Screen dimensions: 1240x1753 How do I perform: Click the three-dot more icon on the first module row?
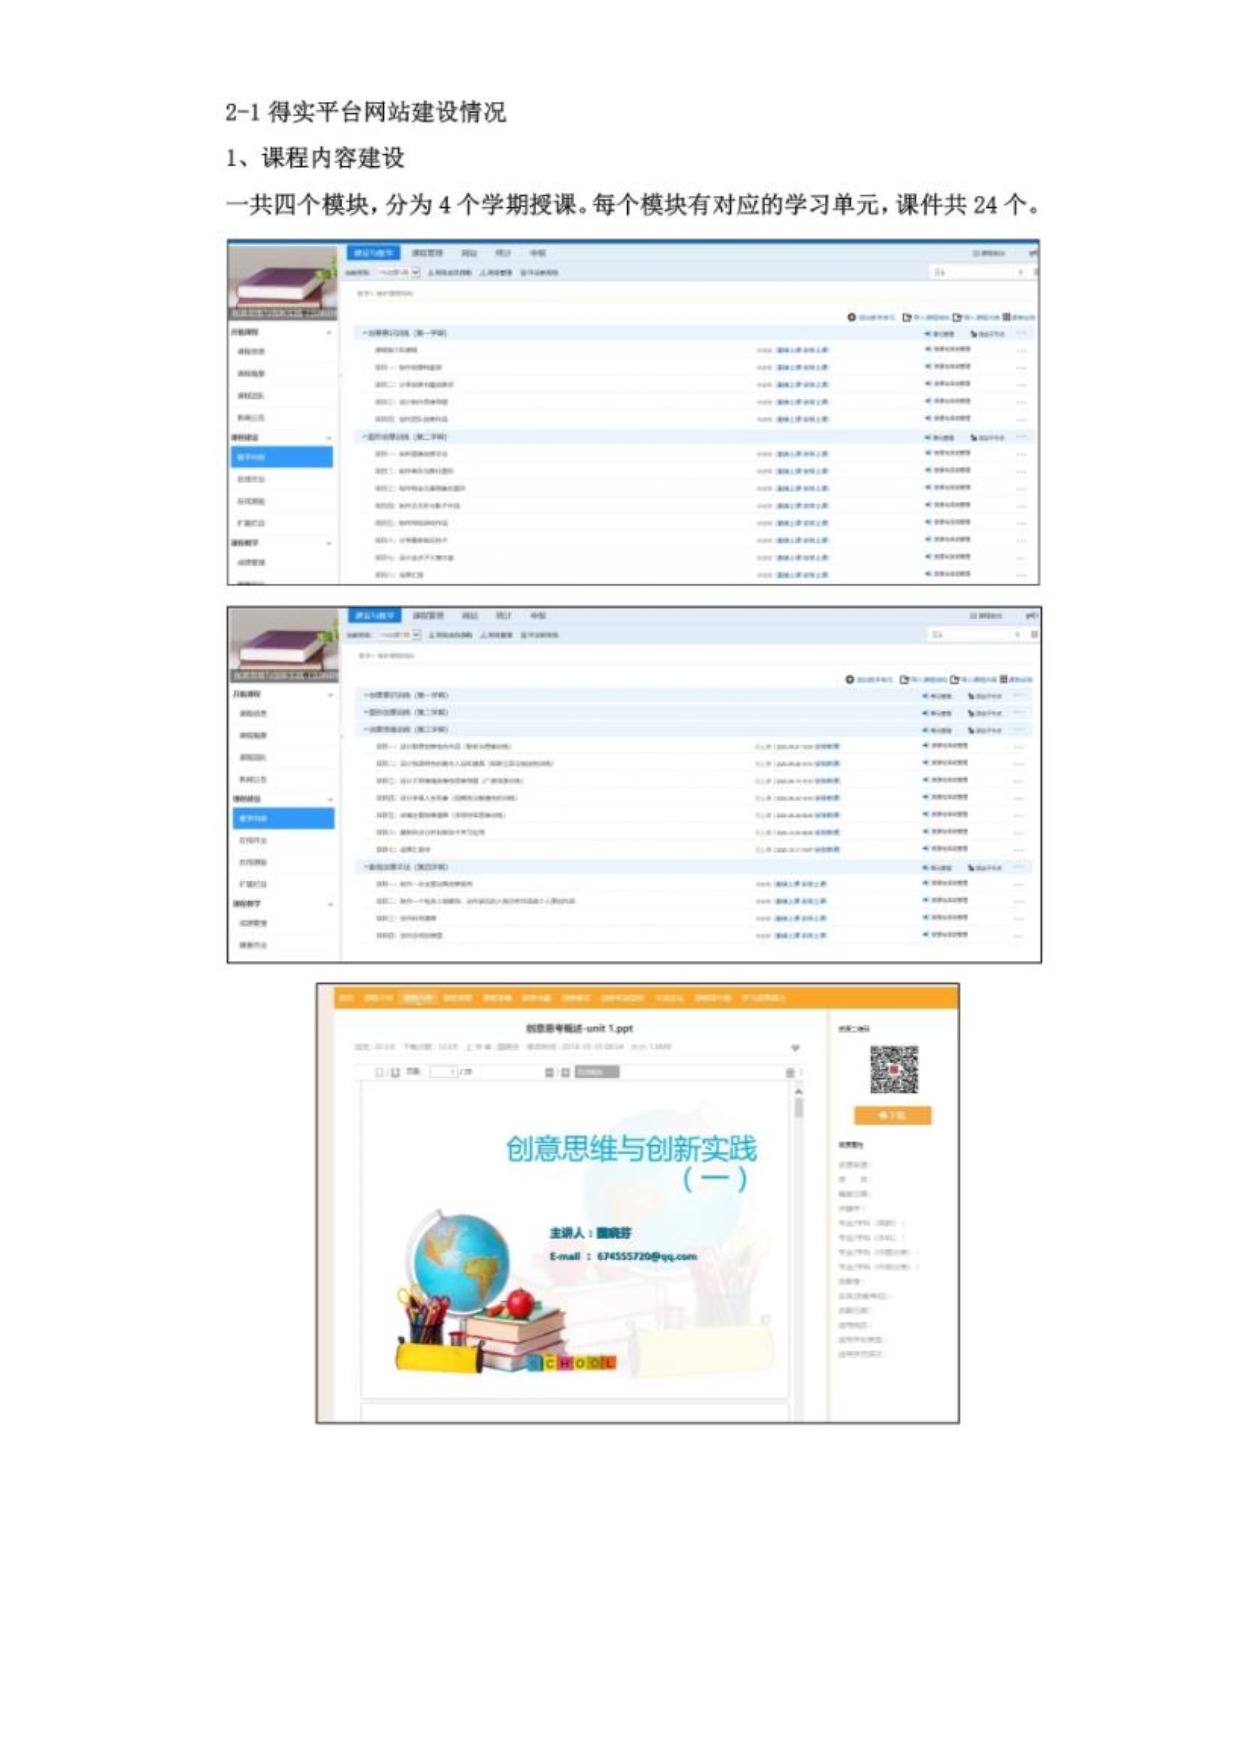pyautogui.click(x=1021, y=333)
